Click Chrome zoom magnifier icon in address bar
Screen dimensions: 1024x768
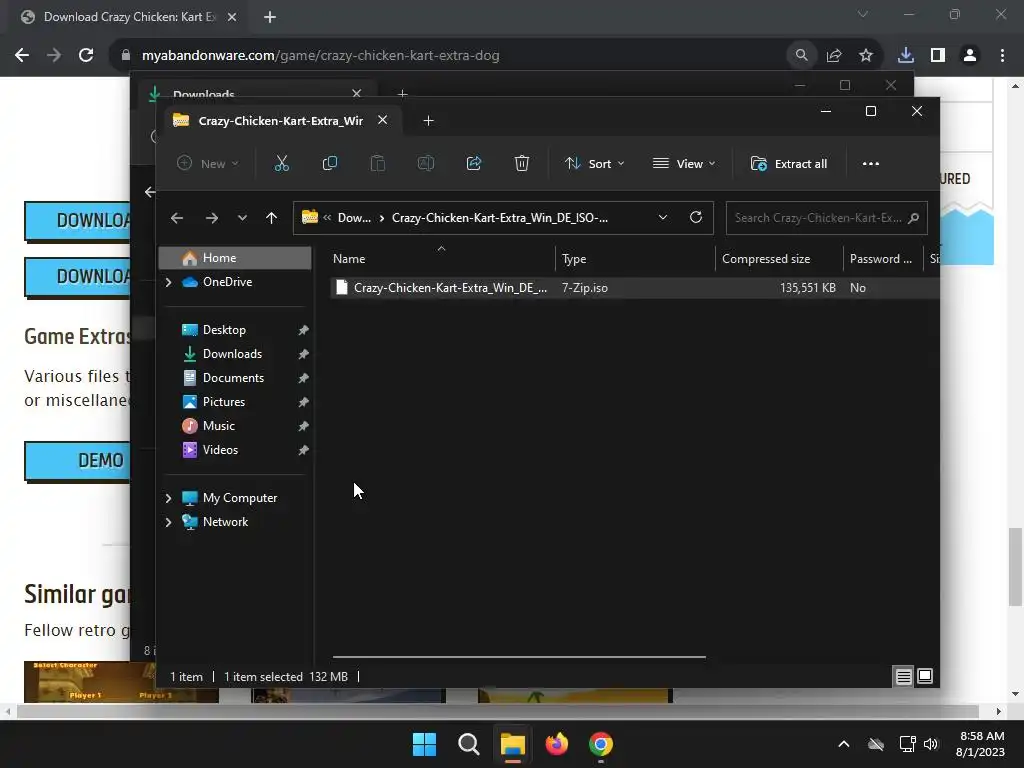pyautogui.click(x=801, y=56)
